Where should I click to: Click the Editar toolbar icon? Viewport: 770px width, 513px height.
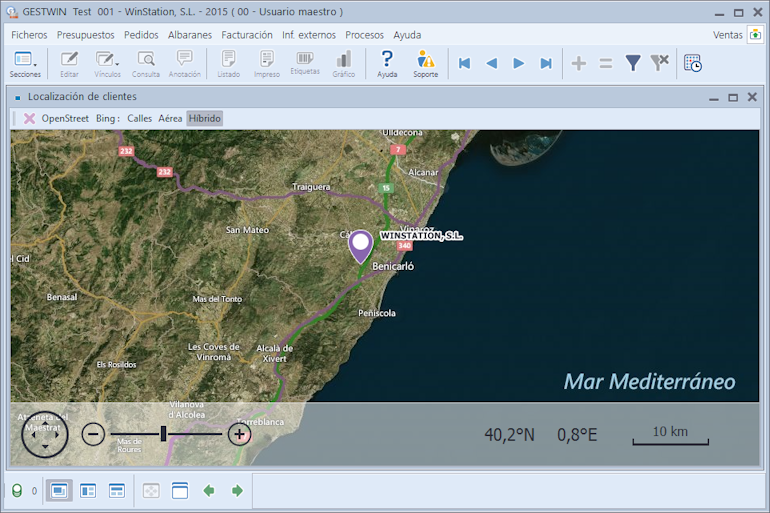(69, 64)
